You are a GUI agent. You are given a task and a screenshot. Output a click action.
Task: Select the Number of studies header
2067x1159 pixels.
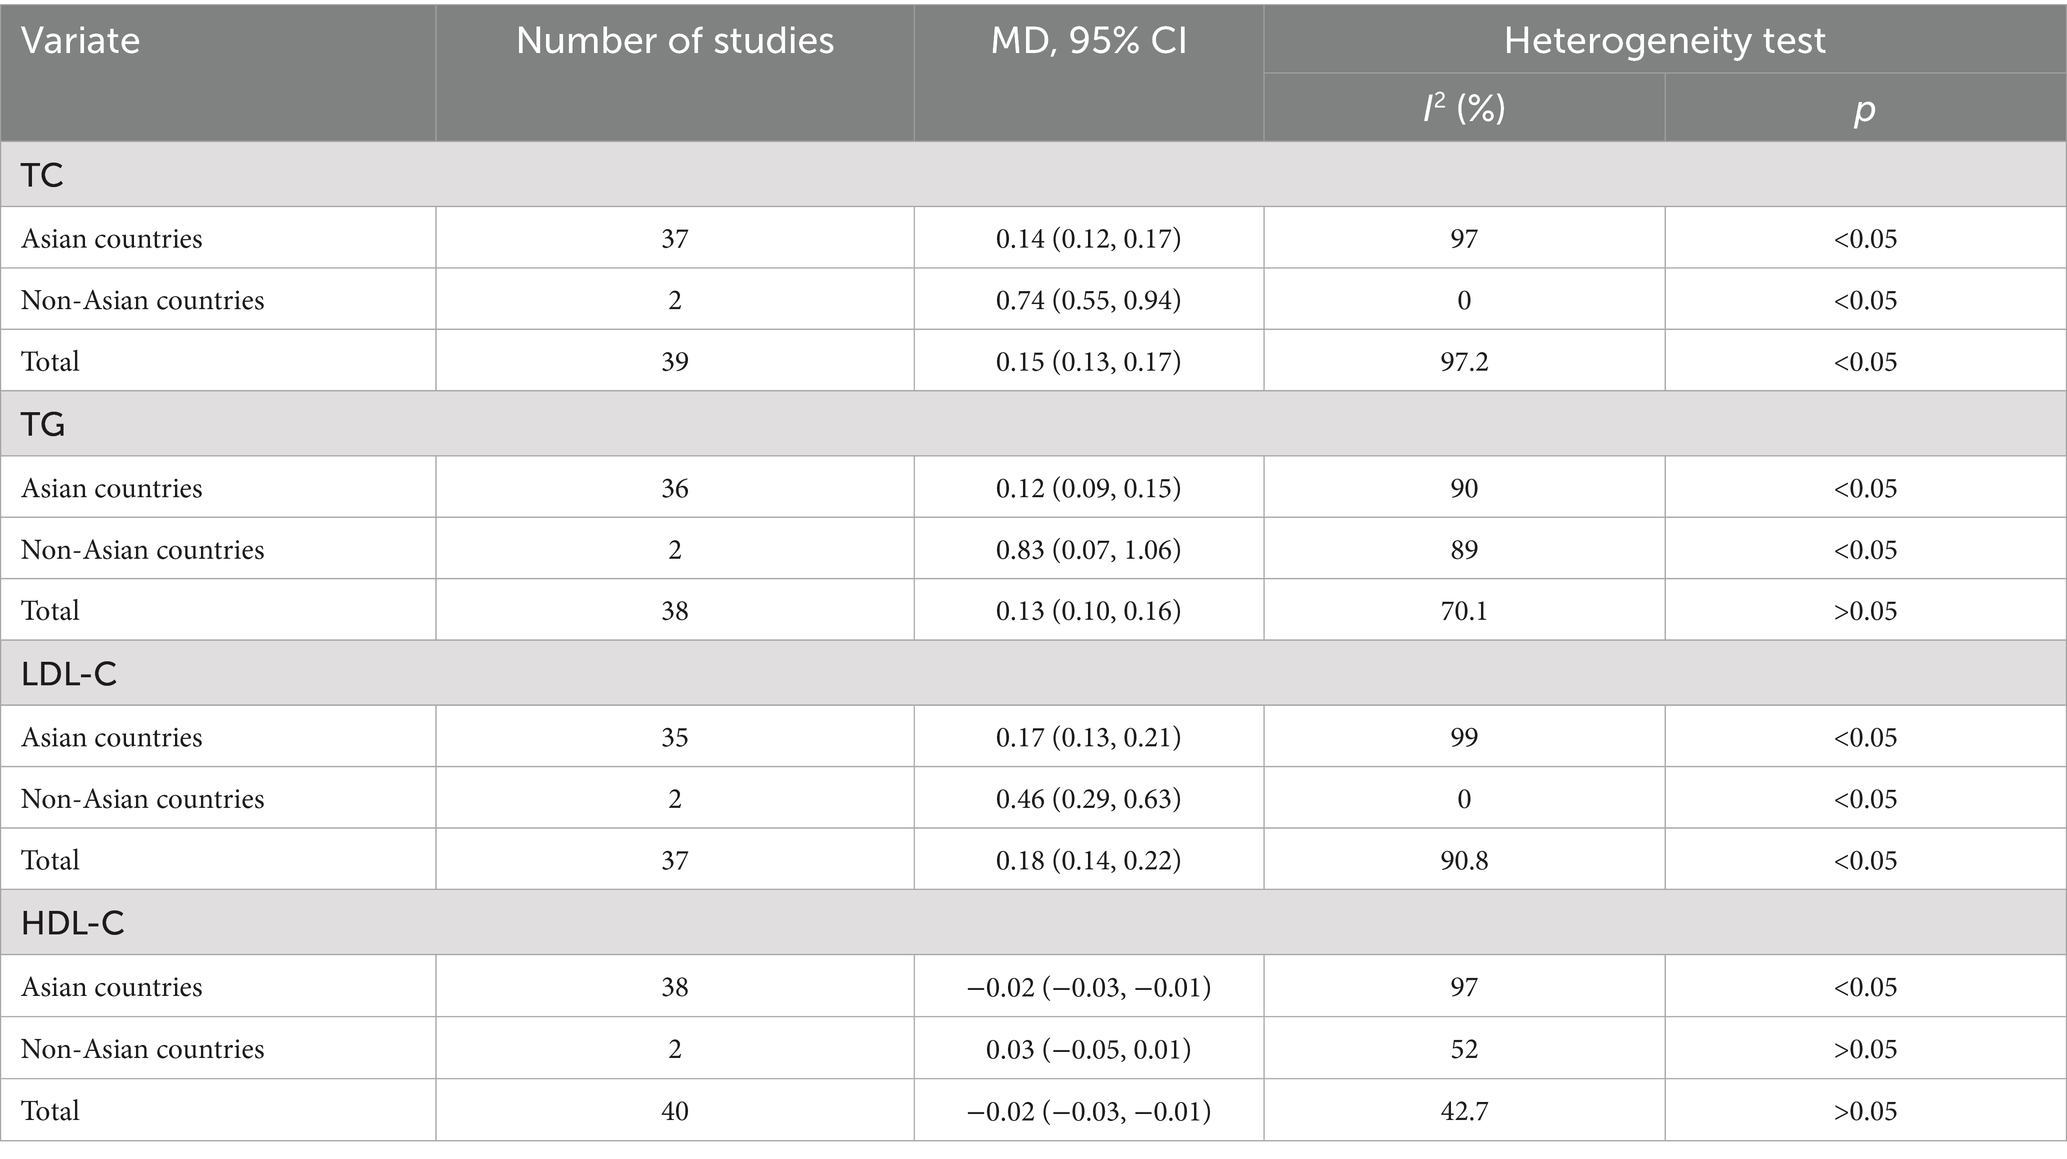[674, 41]
